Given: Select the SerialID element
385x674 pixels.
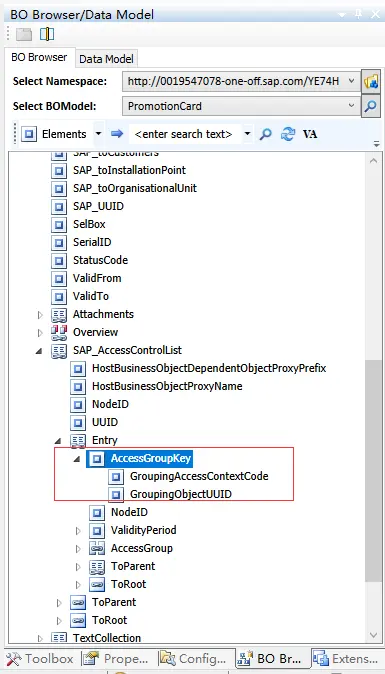Looking at the screenshot, I should 92,242.
